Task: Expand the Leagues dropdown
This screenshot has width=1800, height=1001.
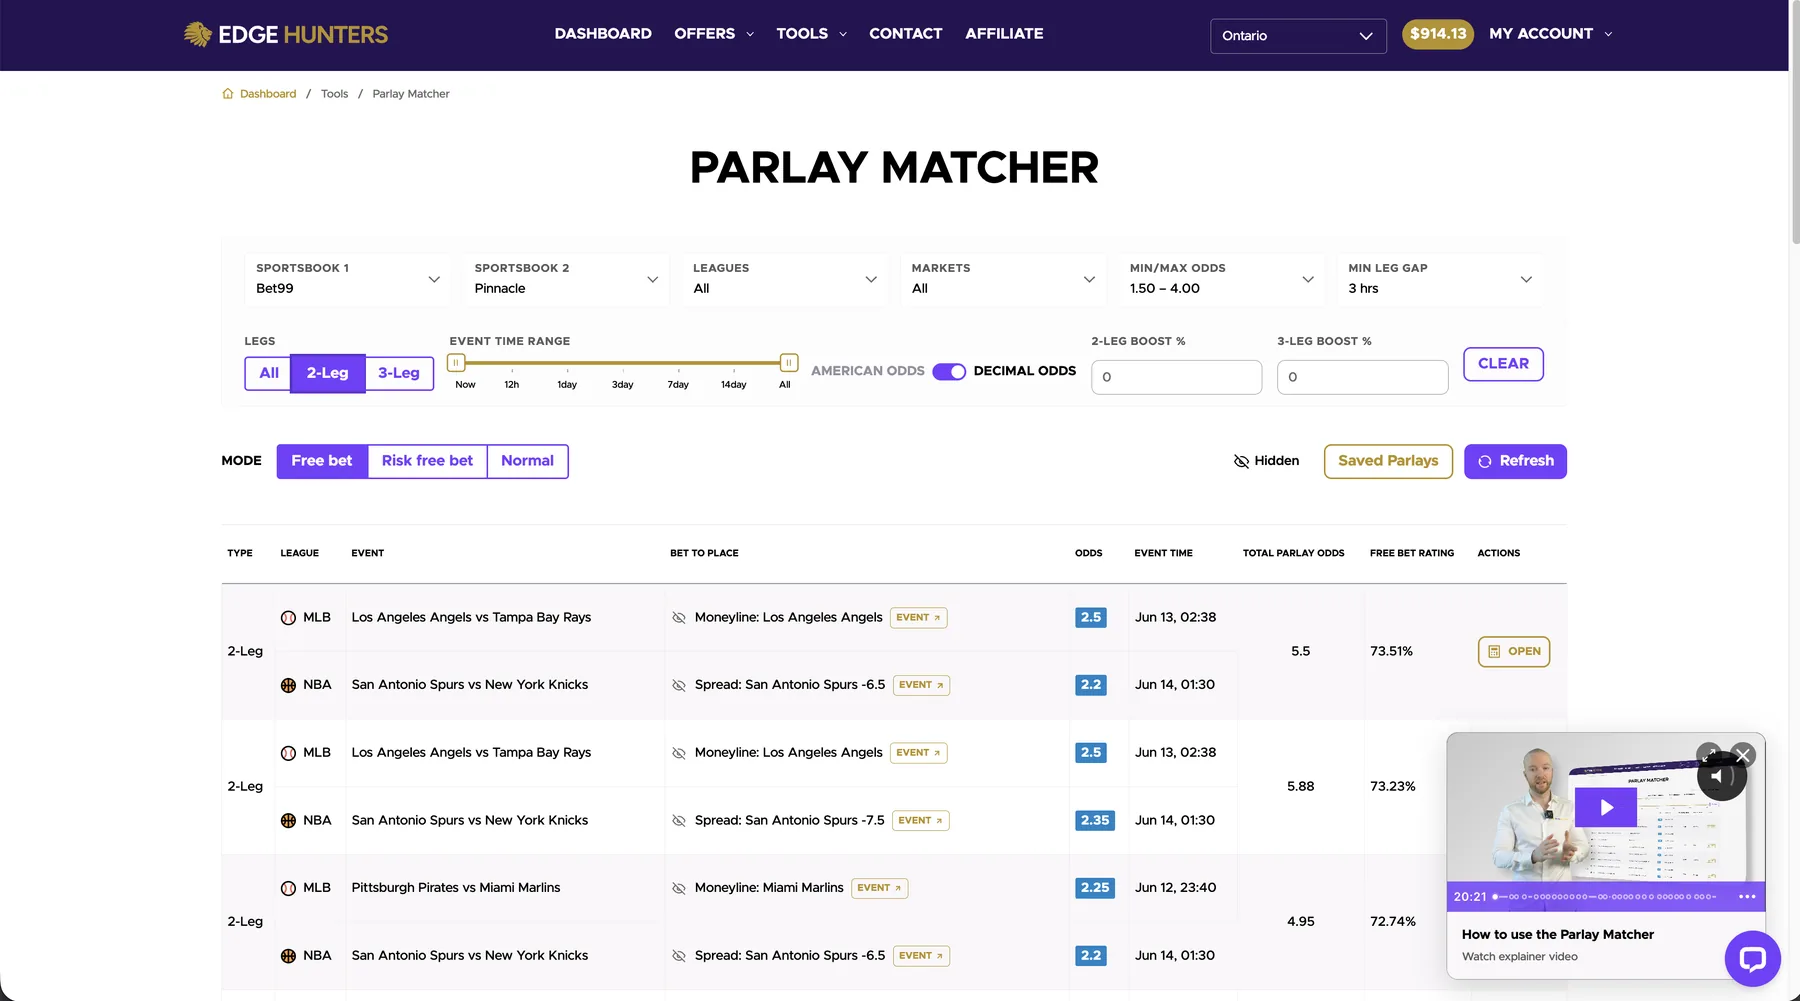Action: pyautogui.click(x=784, y=279)
